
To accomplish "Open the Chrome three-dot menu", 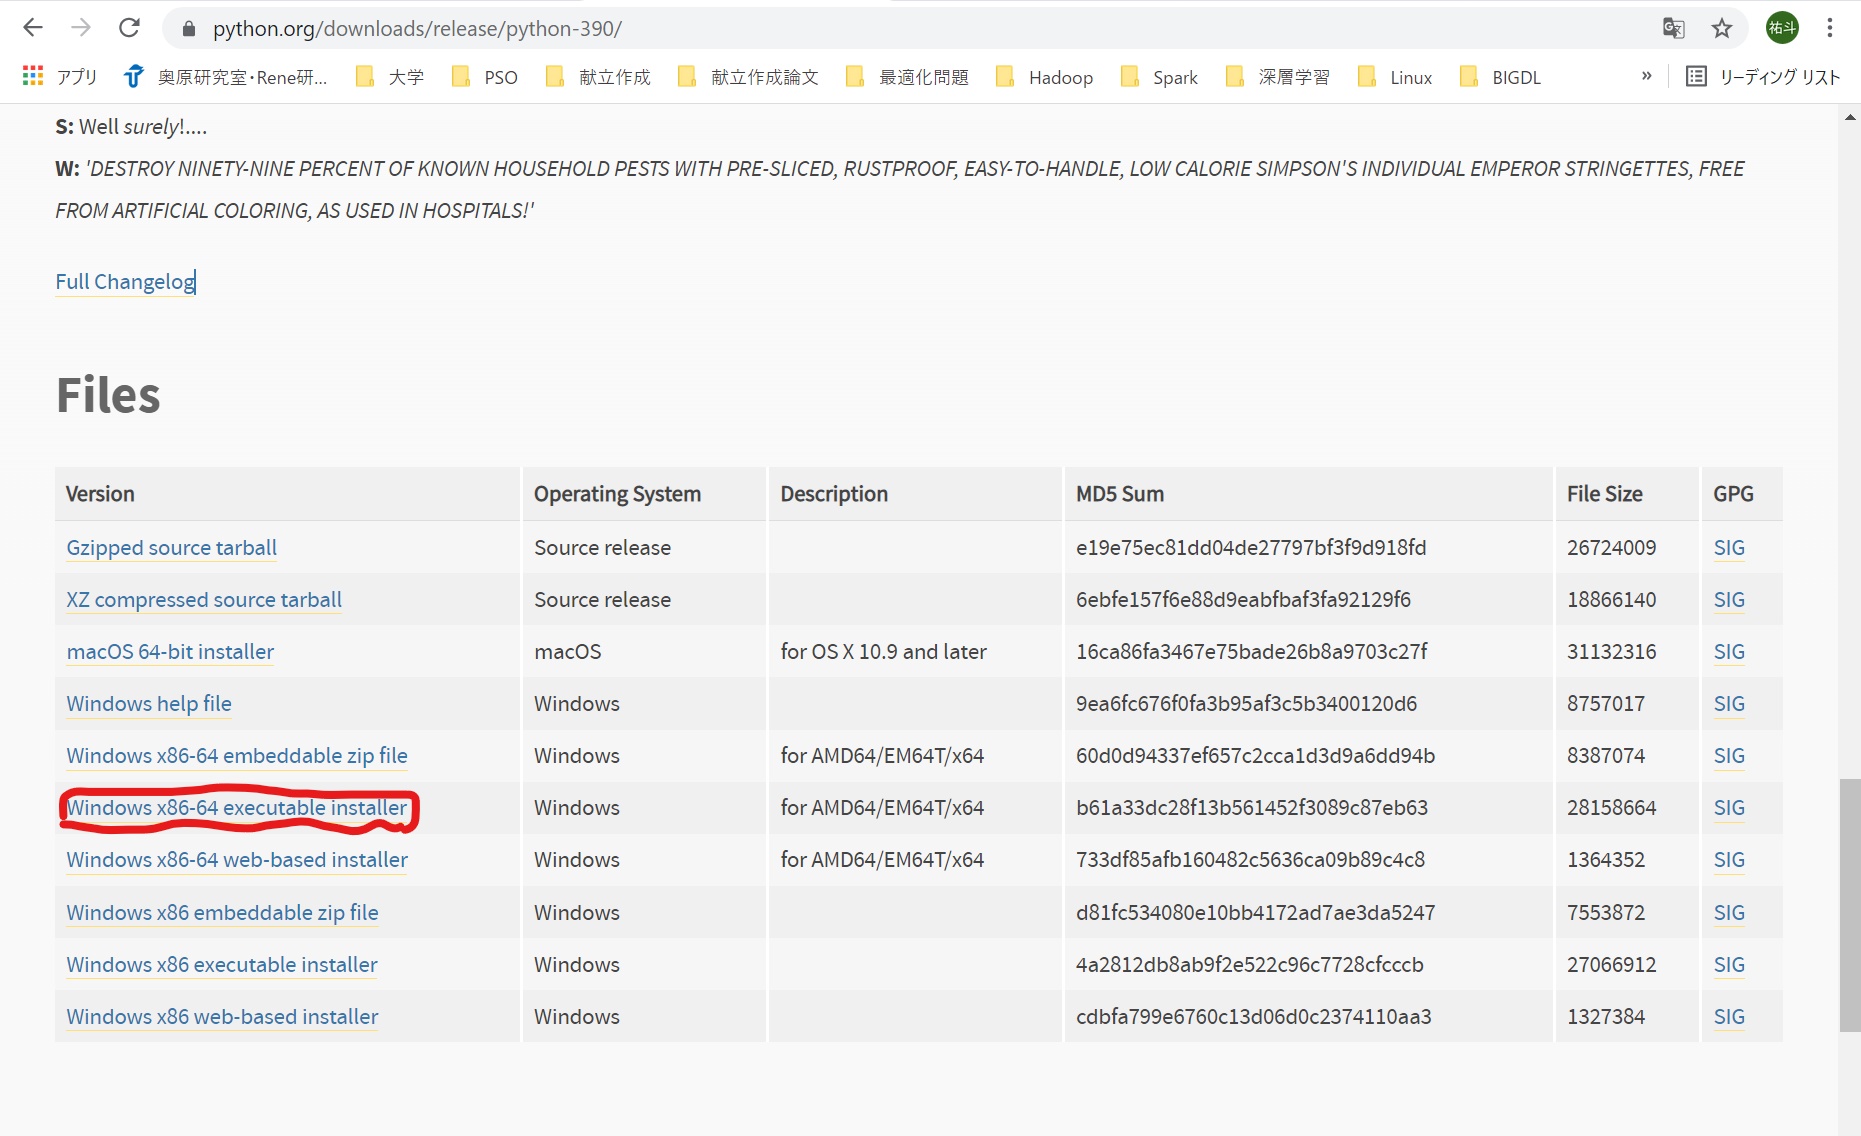I will click(1829, 28).
